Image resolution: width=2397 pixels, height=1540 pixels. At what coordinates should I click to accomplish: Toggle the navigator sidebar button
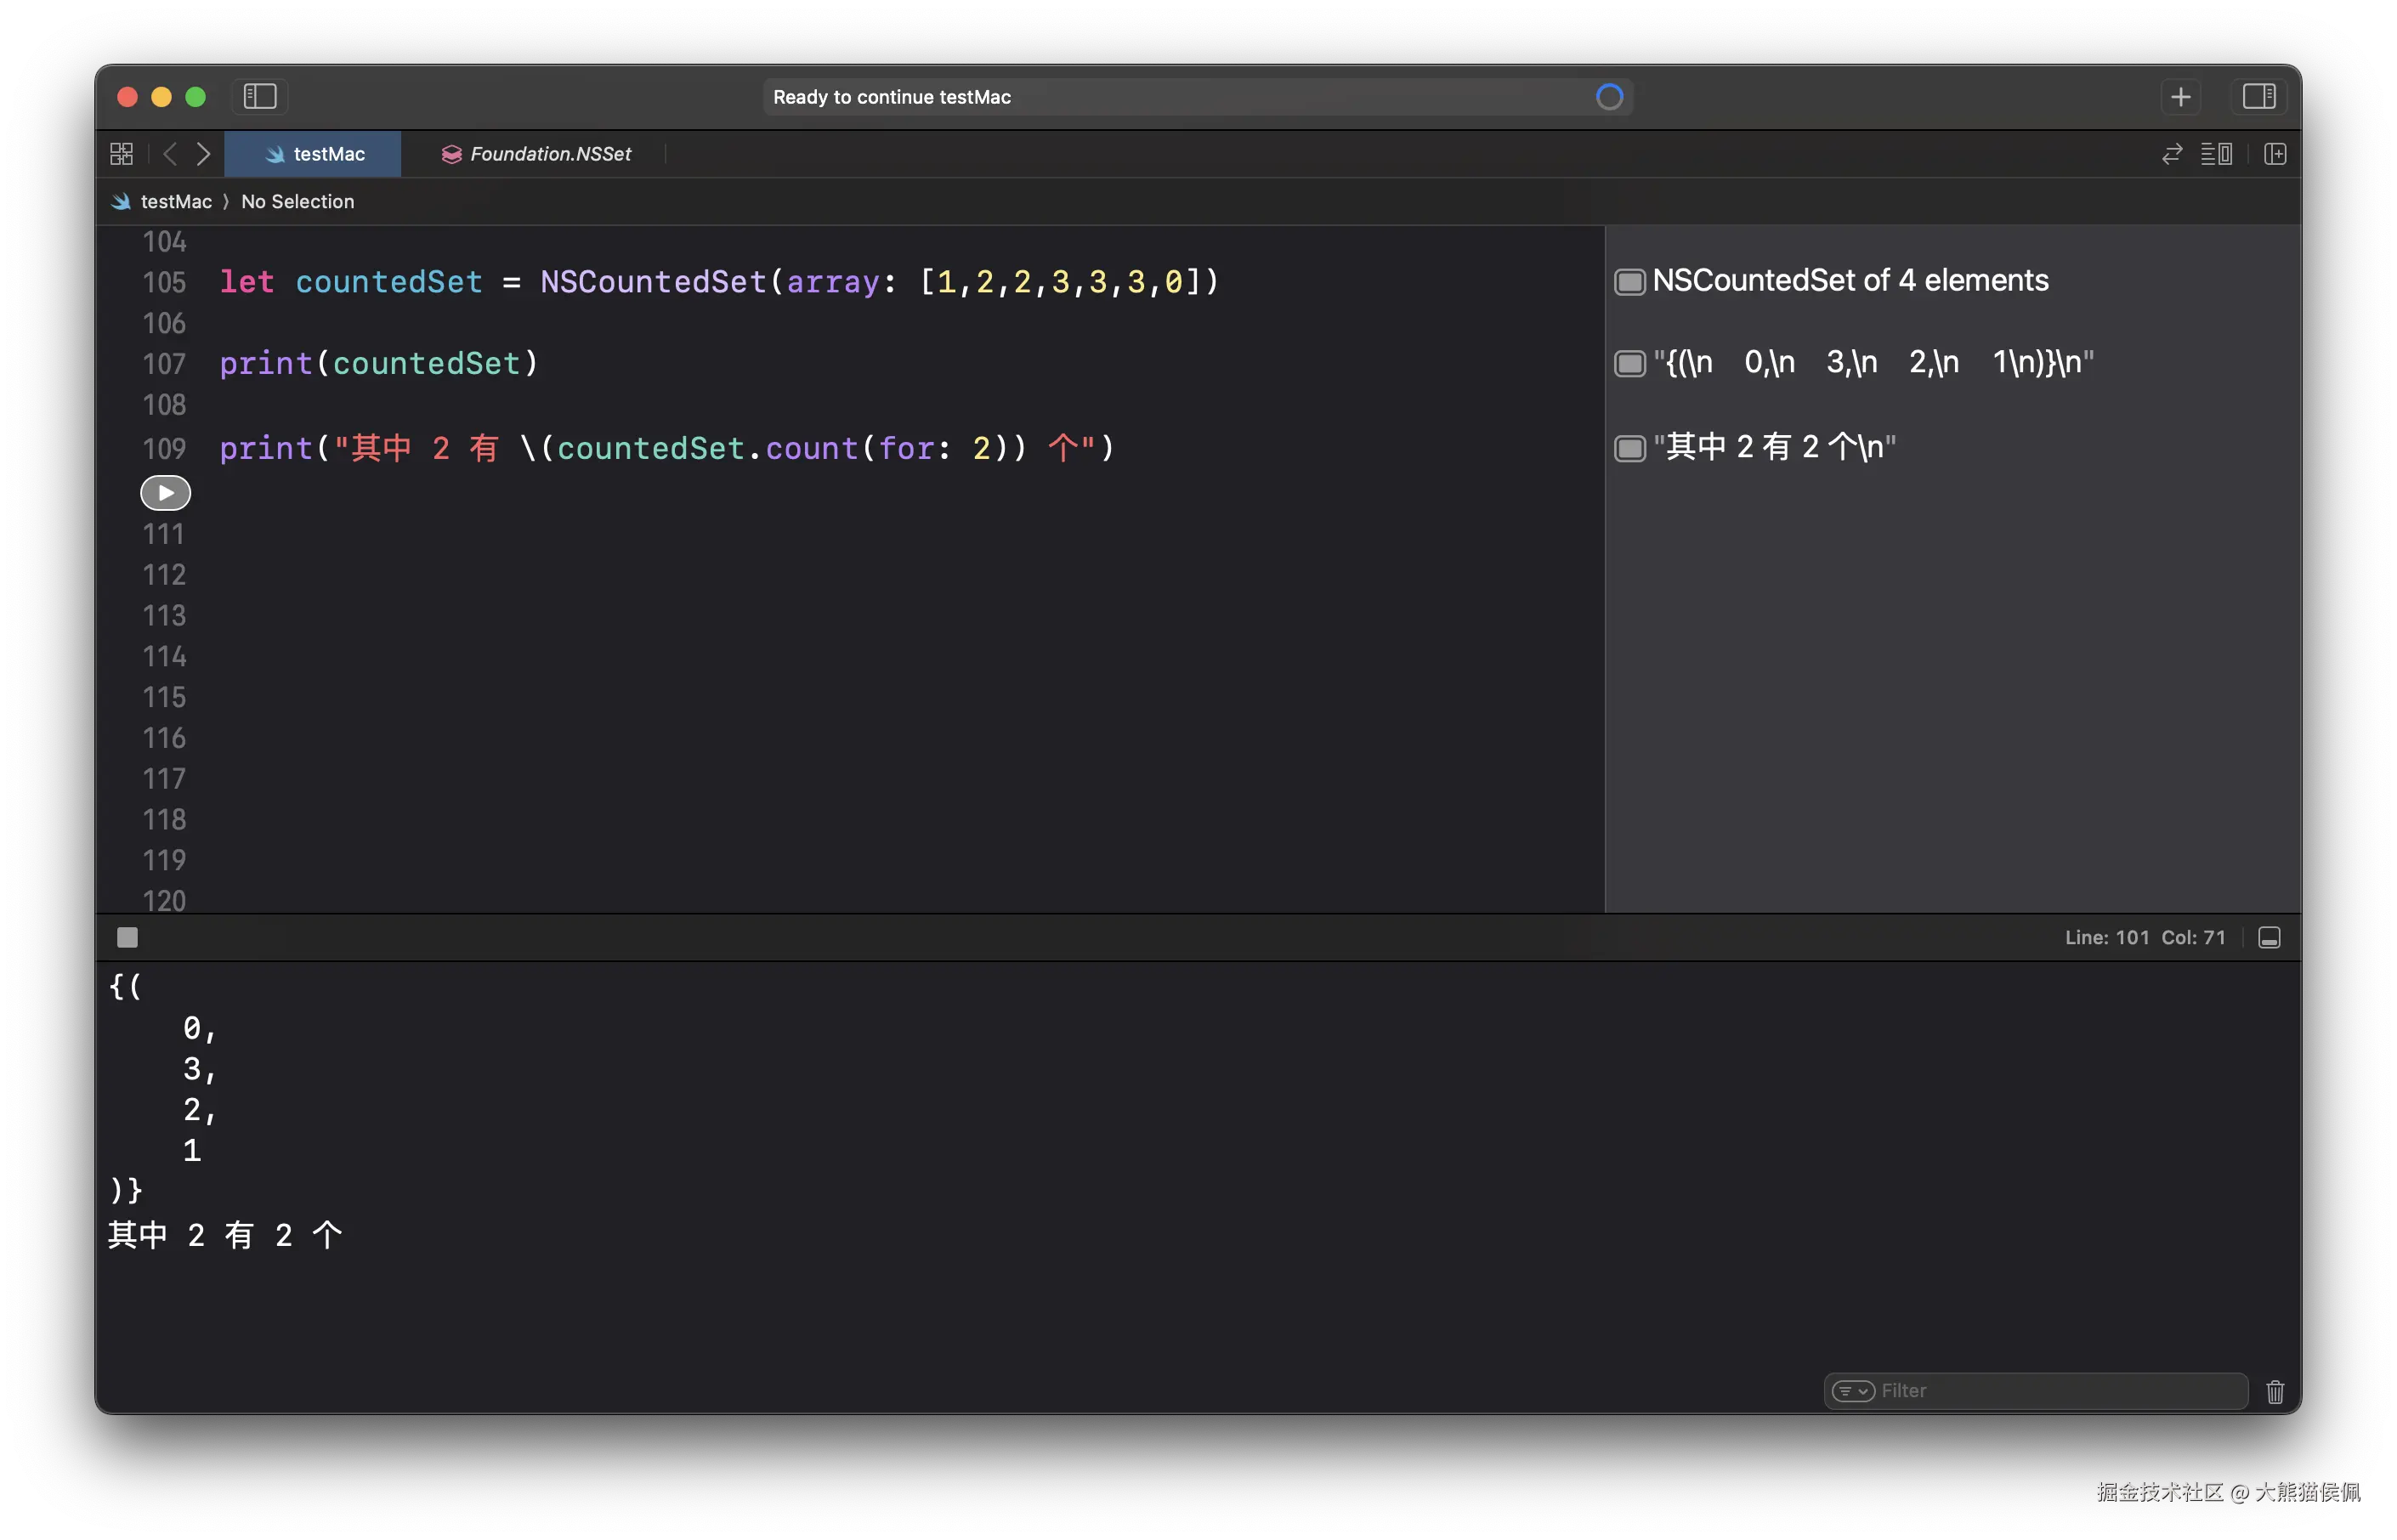(x=260, y=96)
